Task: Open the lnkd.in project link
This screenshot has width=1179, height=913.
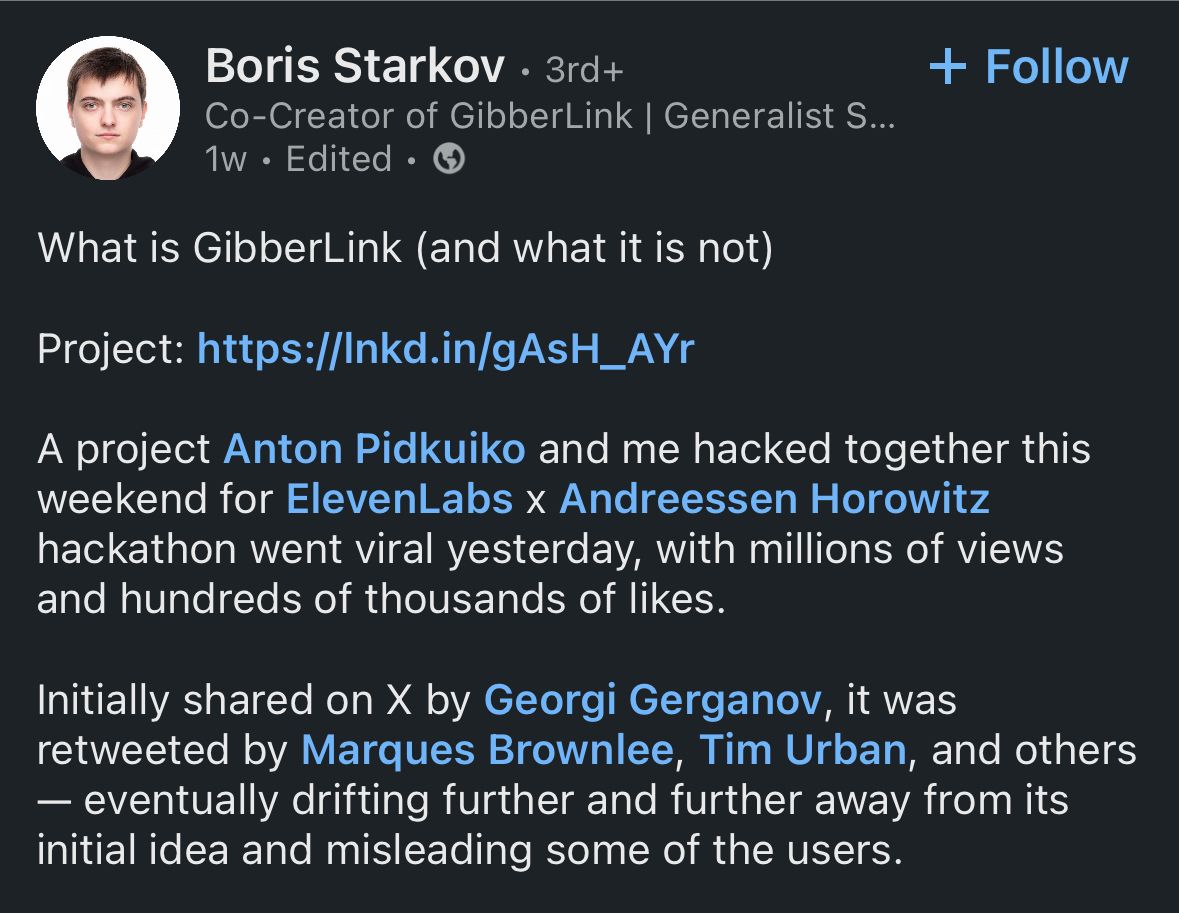Action: [x=445, y=349]
